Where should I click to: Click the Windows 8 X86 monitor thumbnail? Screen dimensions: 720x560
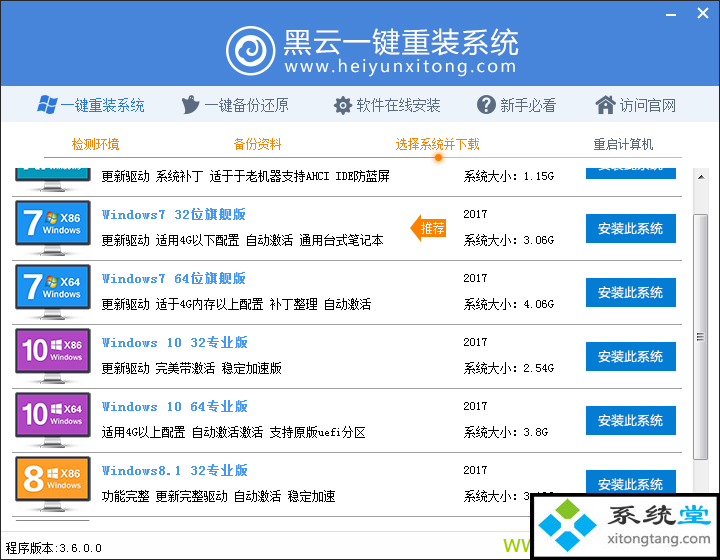pyautogui.click(x=53, y=484)
